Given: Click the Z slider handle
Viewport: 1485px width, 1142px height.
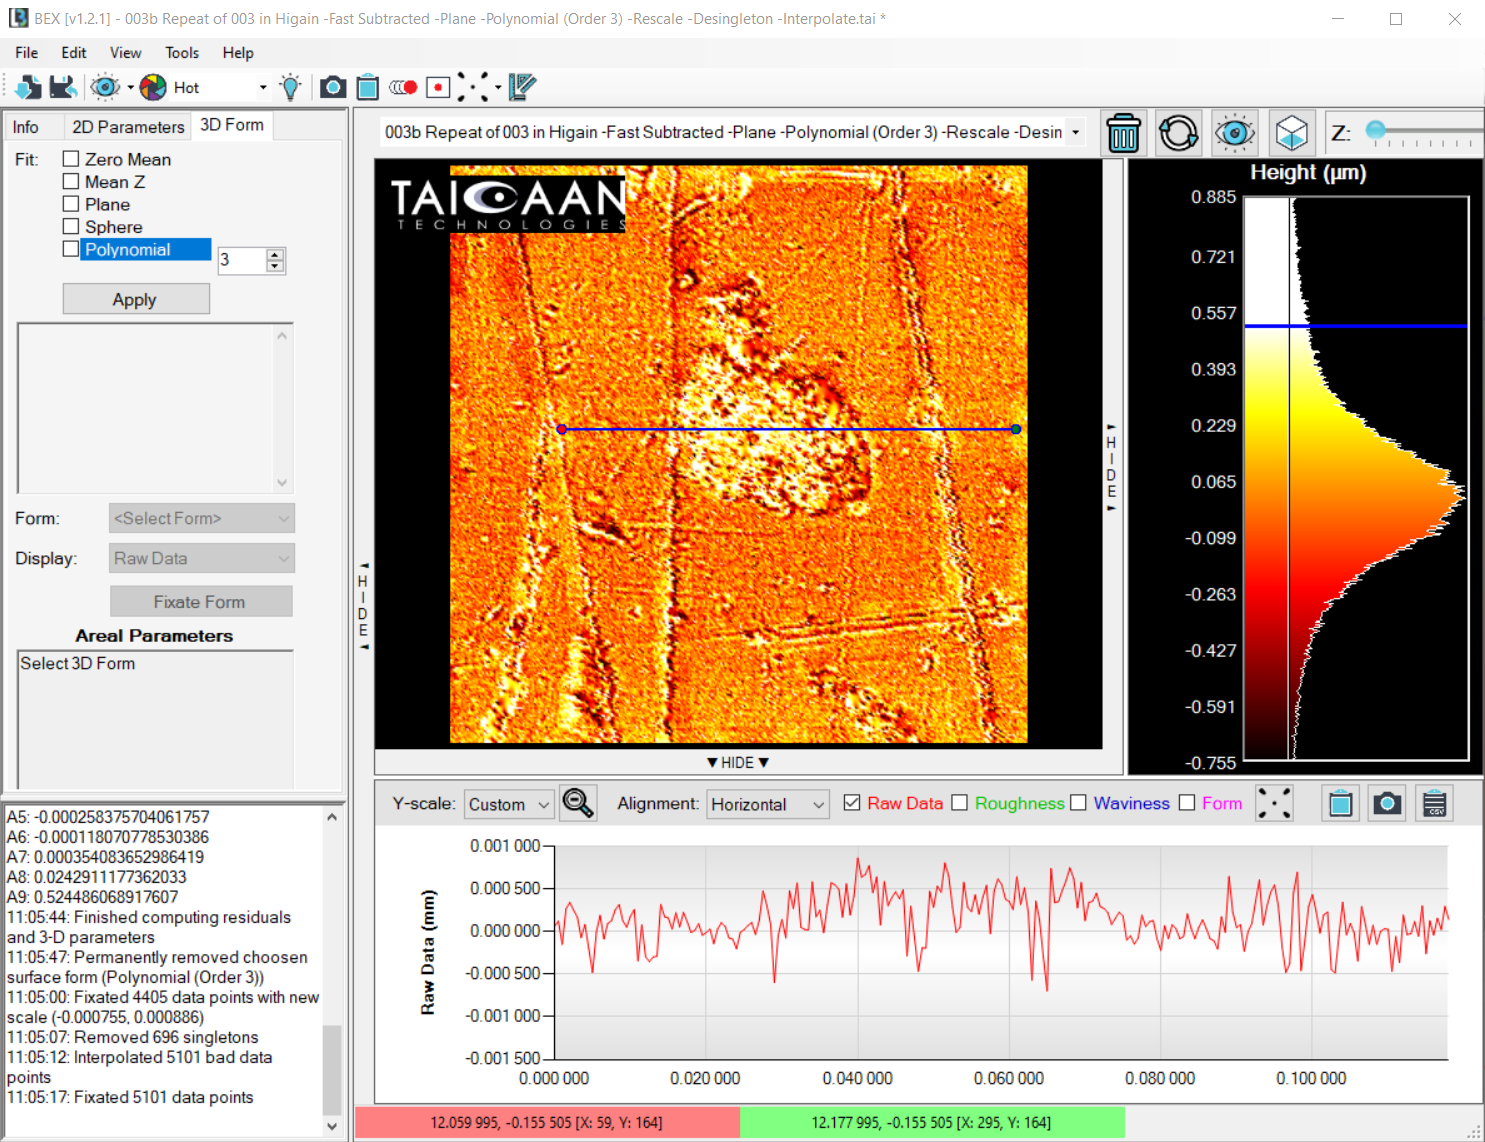Looking at the screenshot, I should 1376,131.
